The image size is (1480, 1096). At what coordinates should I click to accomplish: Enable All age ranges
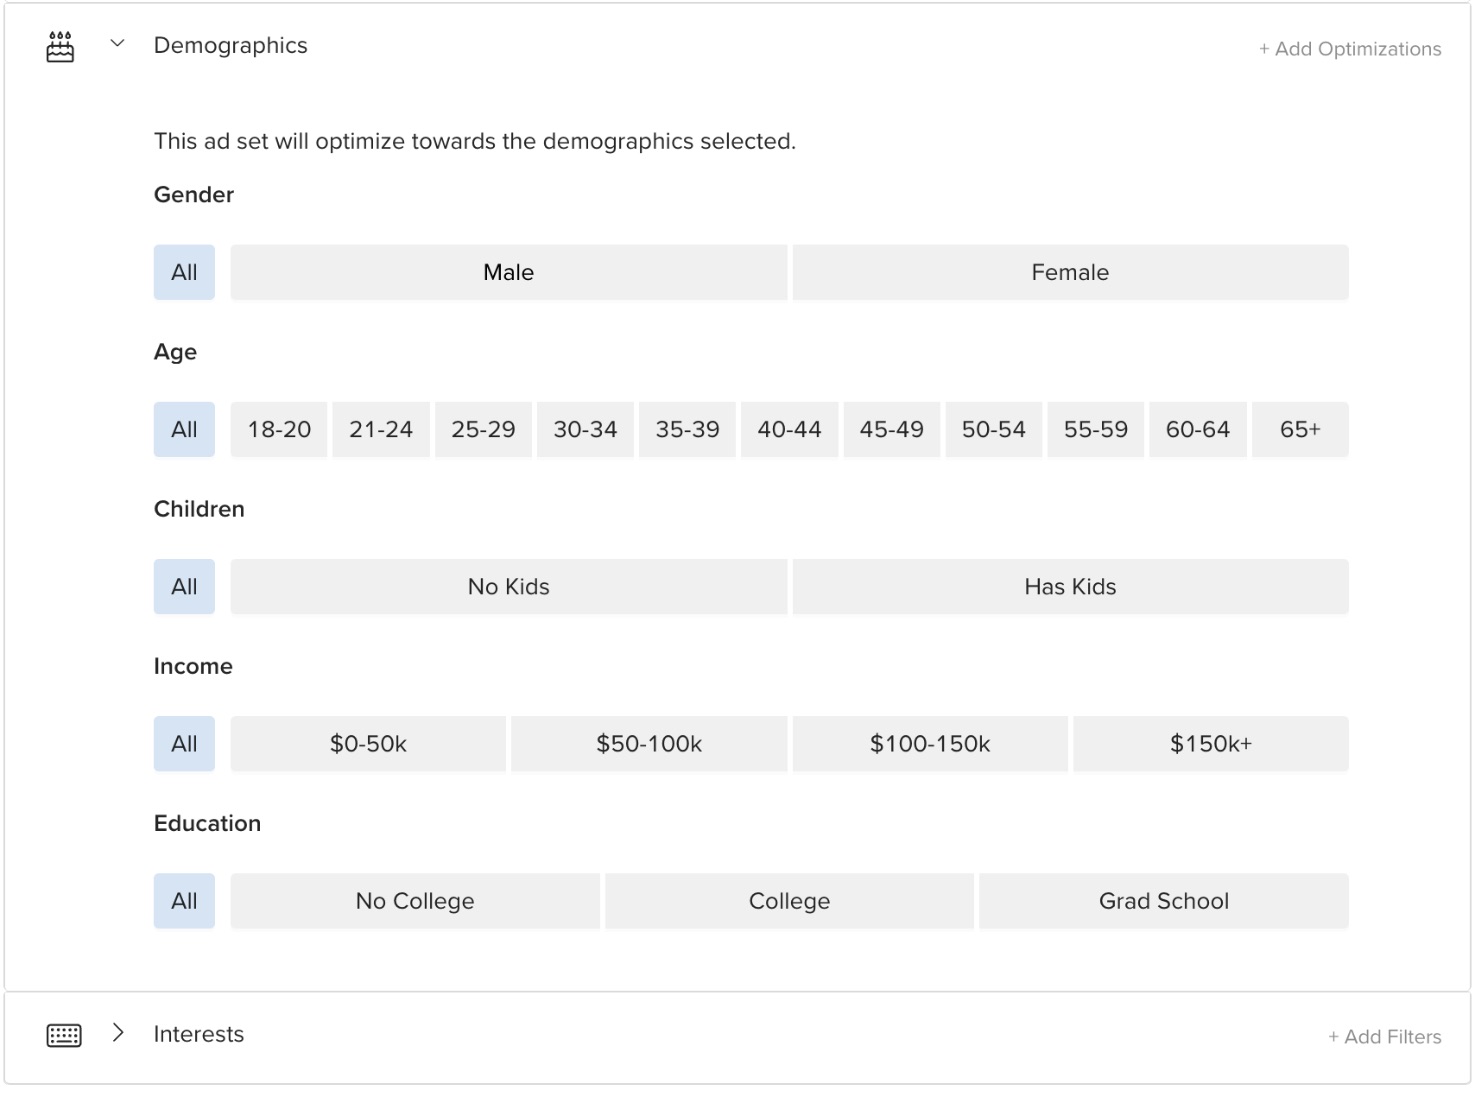point(183,429)
